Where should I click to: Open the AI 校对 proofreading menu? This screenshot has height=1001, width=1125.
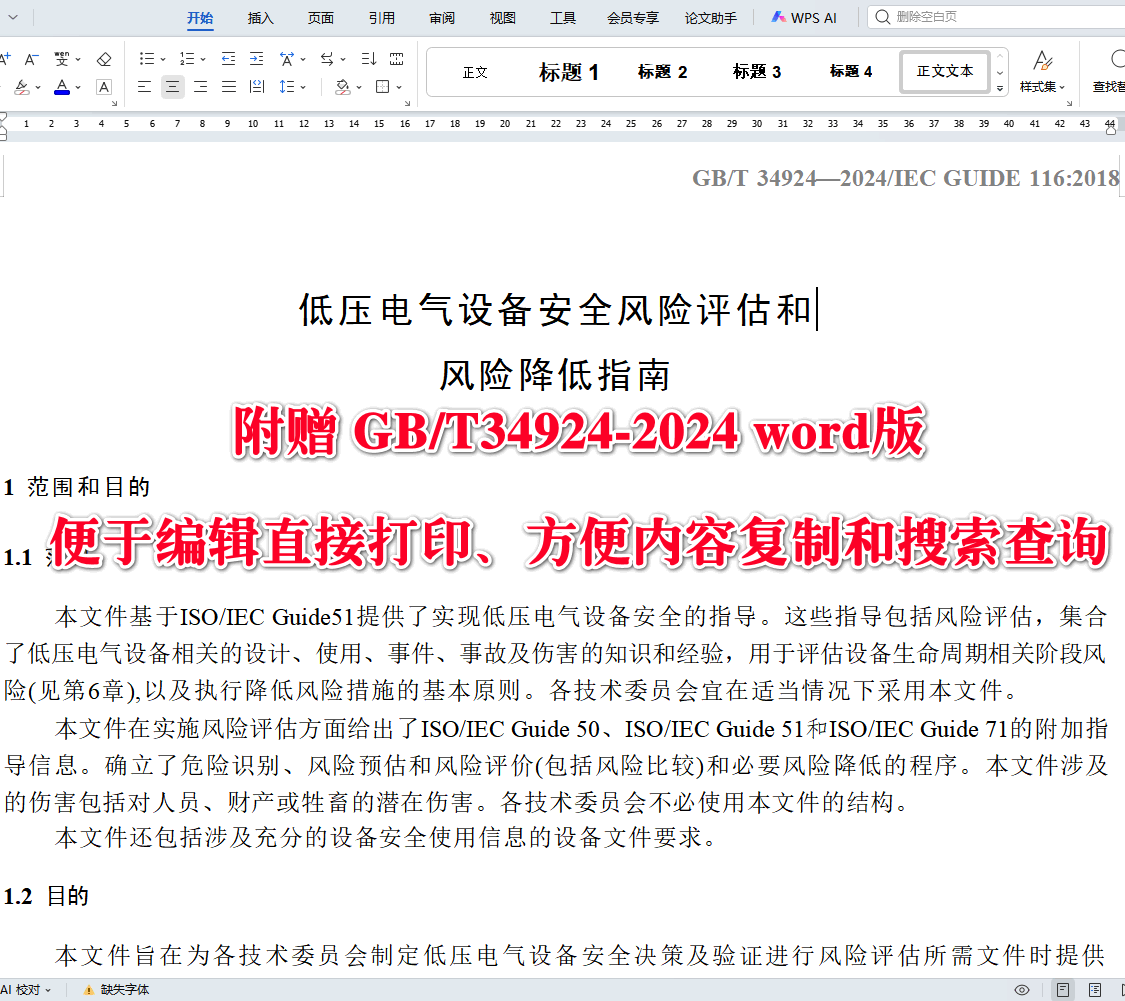[x=26, y=990]
